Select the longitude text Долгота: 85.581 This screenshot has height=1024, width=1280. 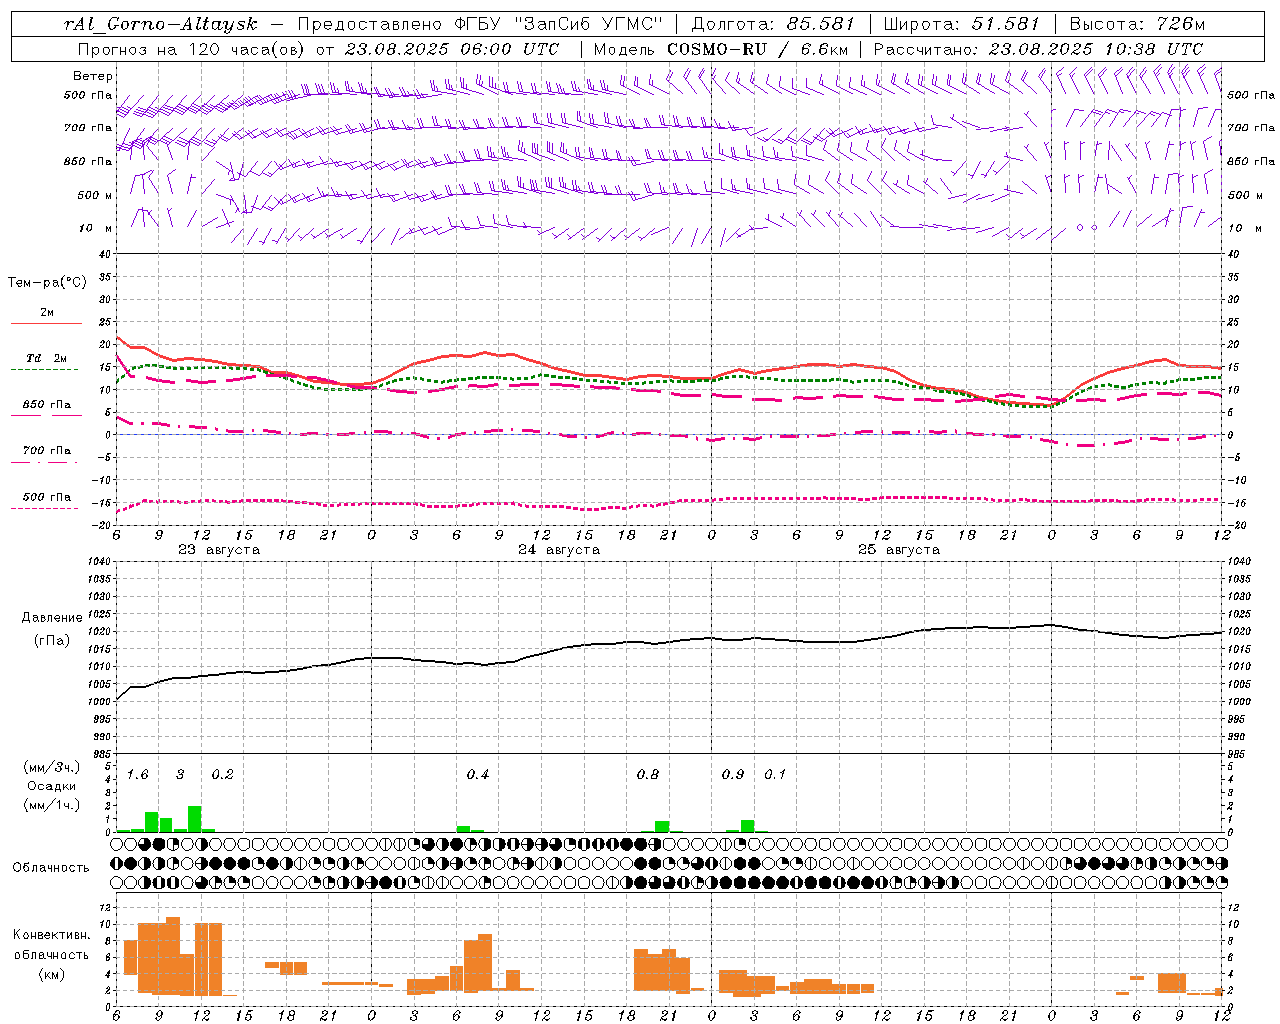pos(774,24)
